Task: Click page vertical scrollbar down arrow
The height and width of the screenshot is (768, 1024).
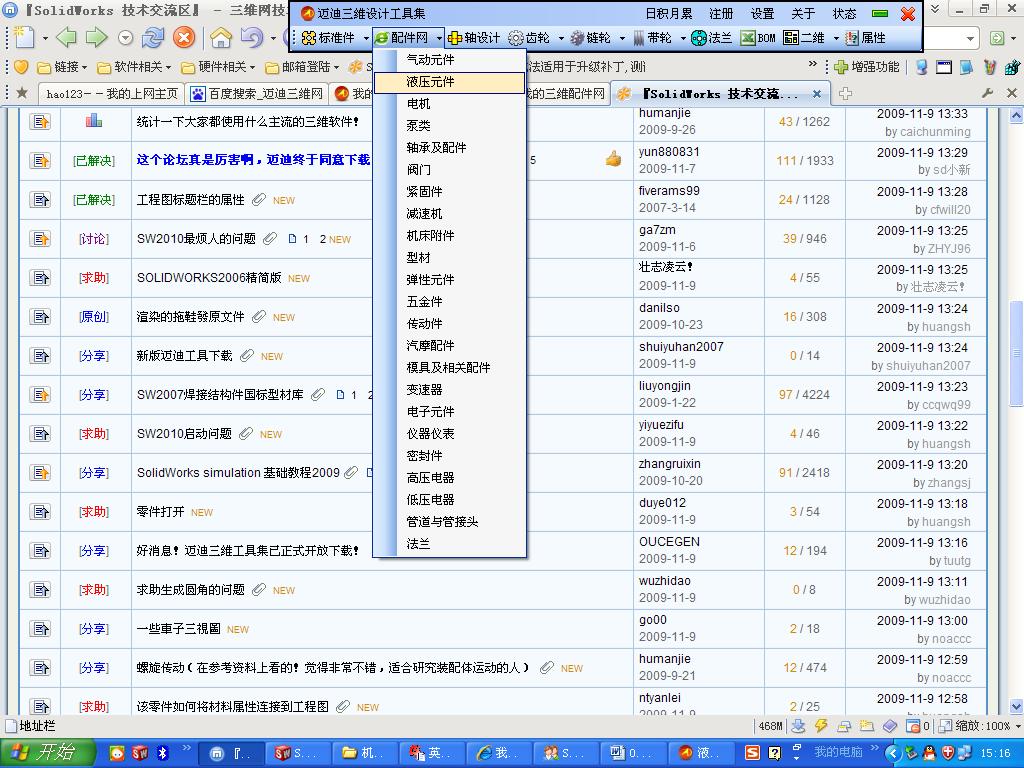Action: (1016, 706)
